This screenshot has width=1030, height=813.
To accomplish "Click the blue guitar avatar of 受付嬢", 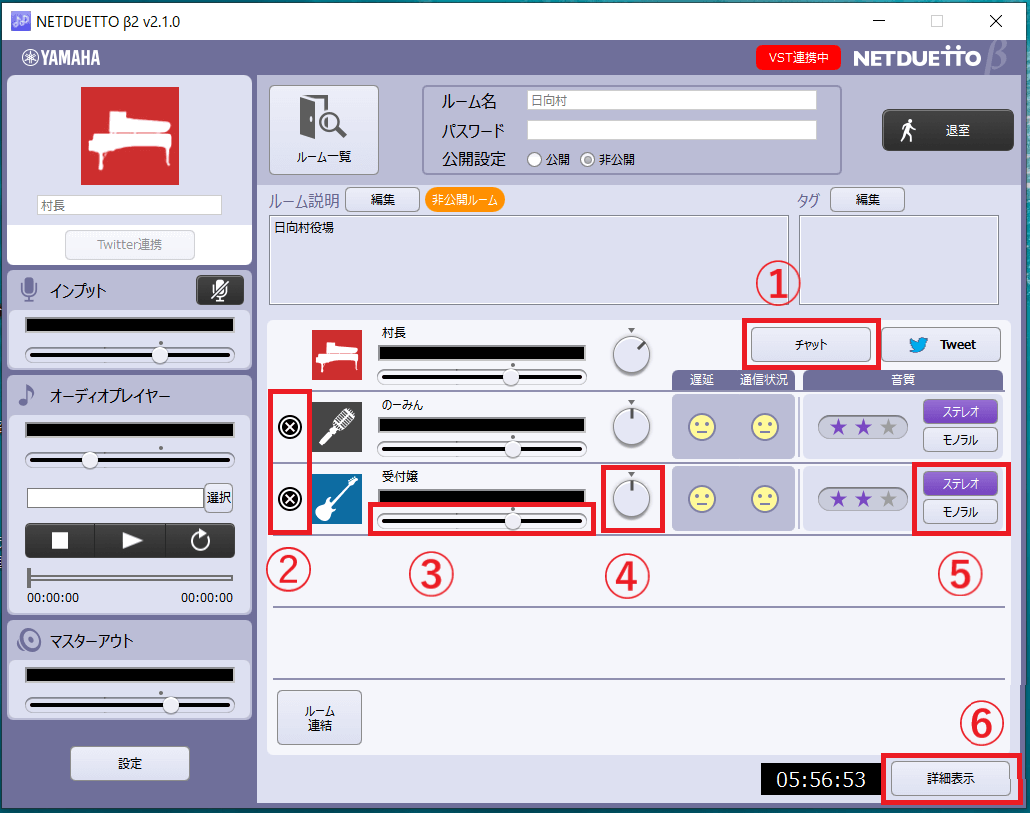I will [337, 499].
